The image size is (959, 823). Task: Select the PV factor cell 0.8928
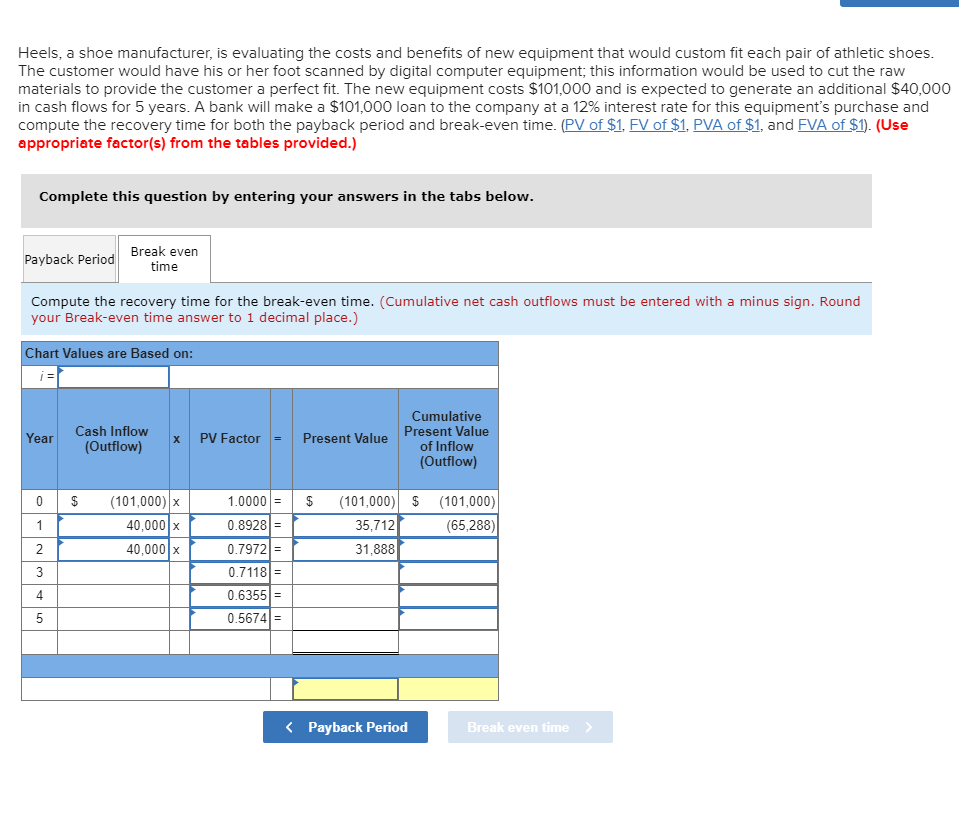point(230,525)
